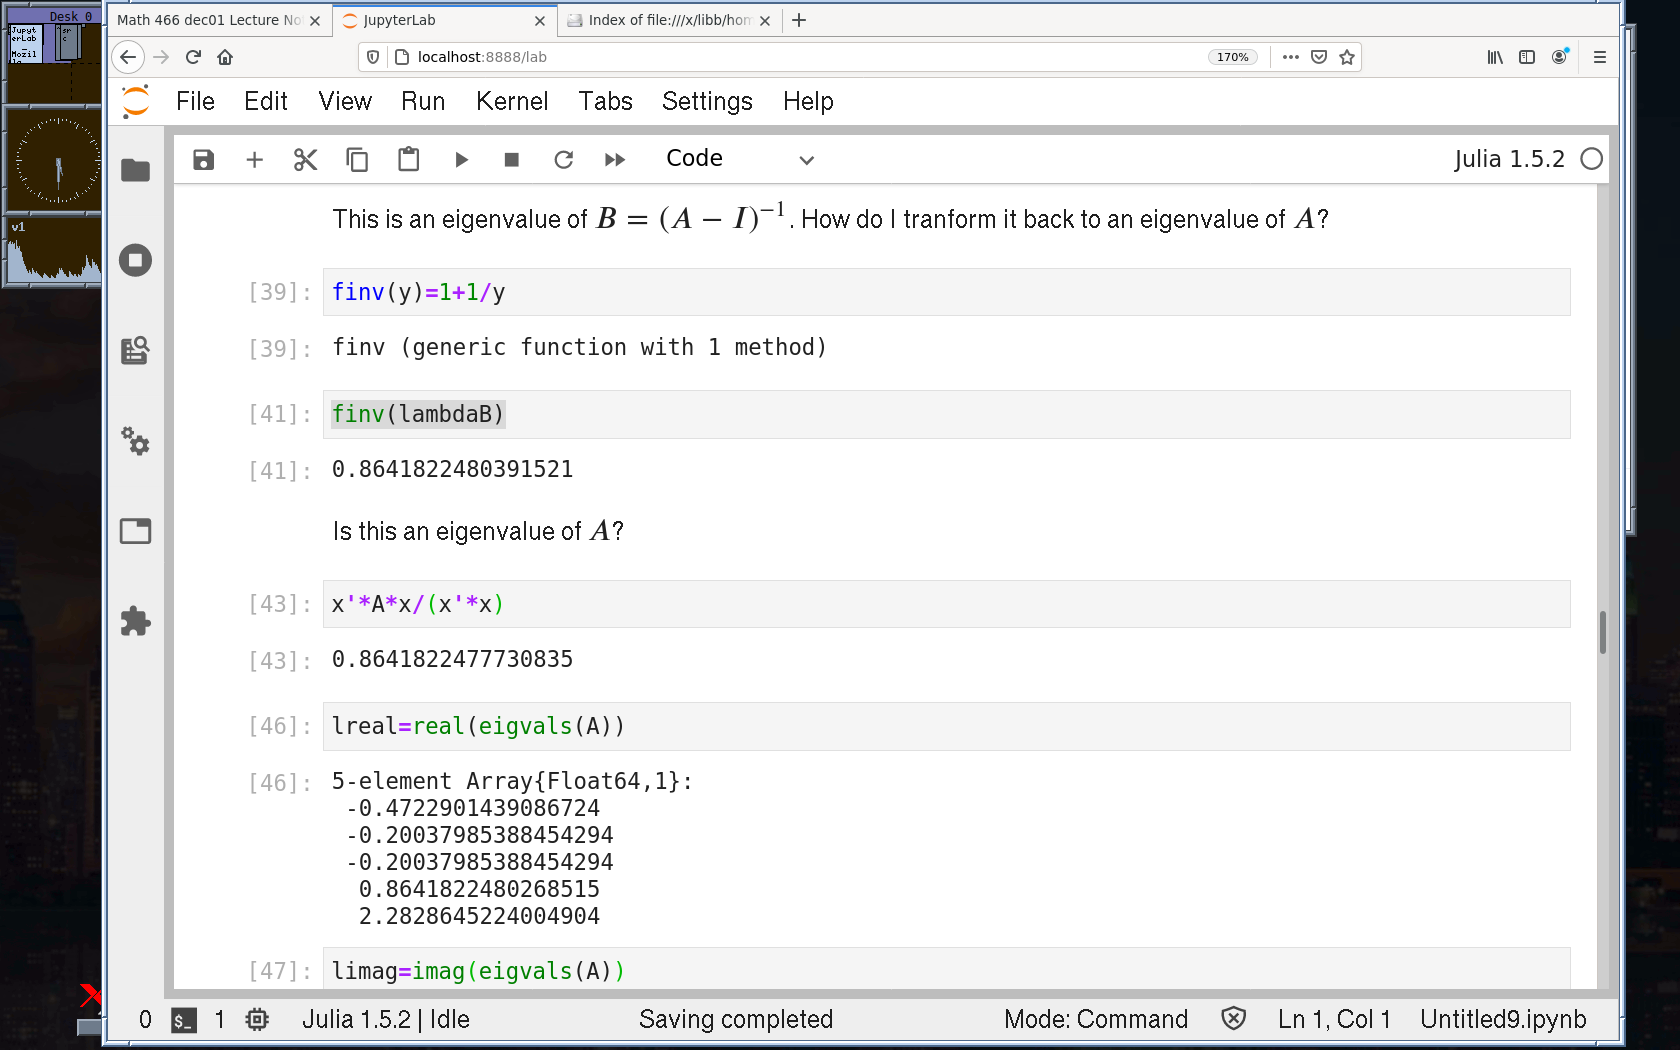This screenshot has width=1680, height=1050.
Task: Interrupt the kernel with stop icon
Action: [x=512, y=160]
